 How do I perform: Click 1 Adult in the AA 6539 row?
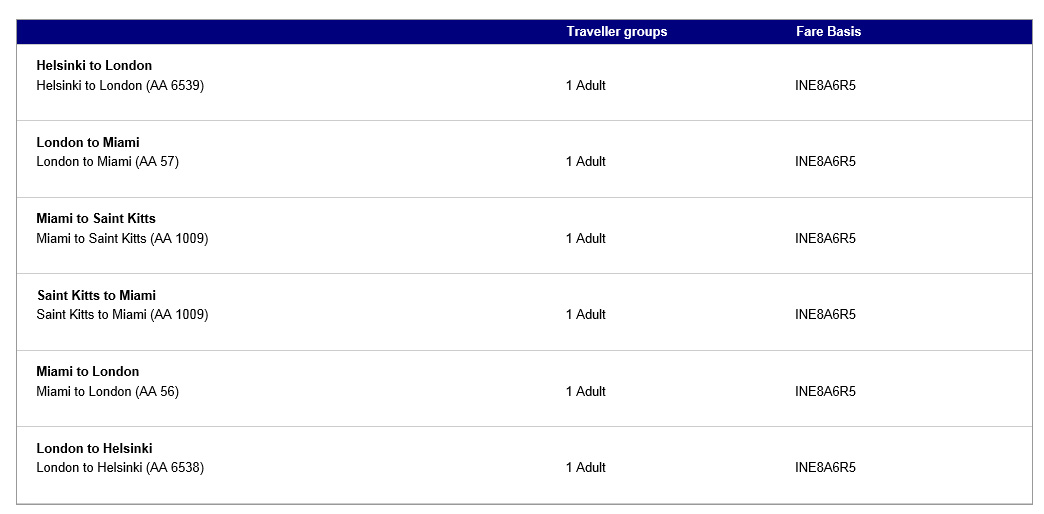[x=586, y=86]
